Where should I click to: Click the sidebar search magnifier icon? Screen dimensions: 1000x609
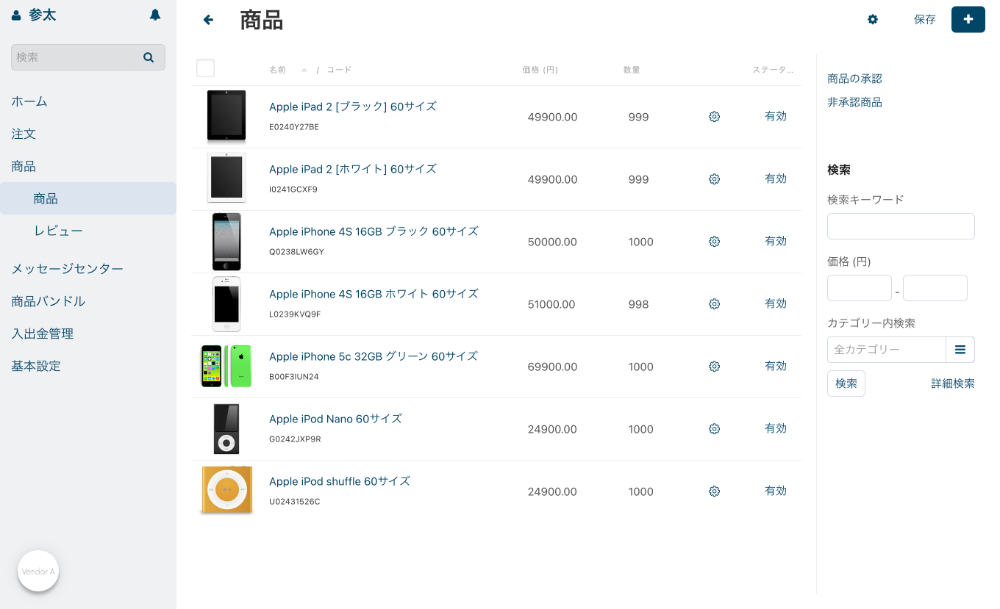[x=149, y=57]
